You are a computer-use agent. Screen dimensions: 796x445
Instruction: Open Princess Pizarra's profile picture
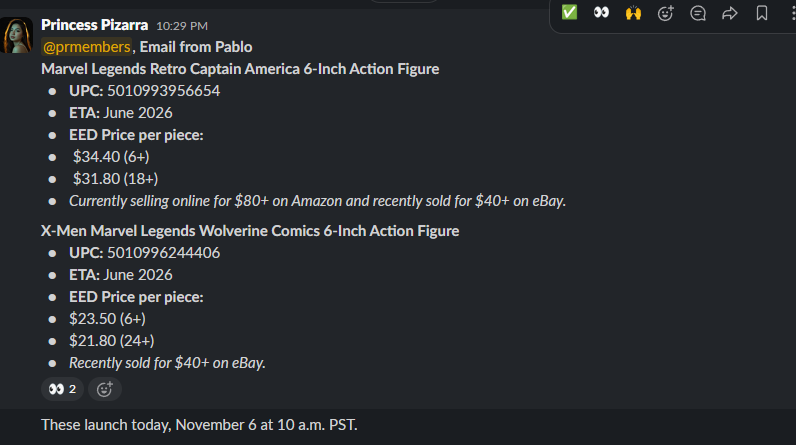point(17,36)
